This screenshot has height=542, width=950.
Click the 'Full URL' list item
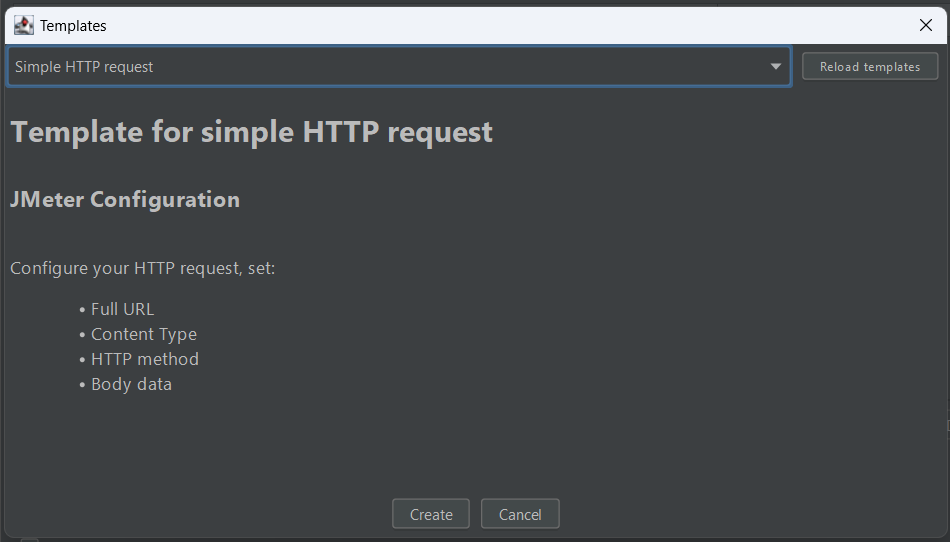tap(122, 309)
